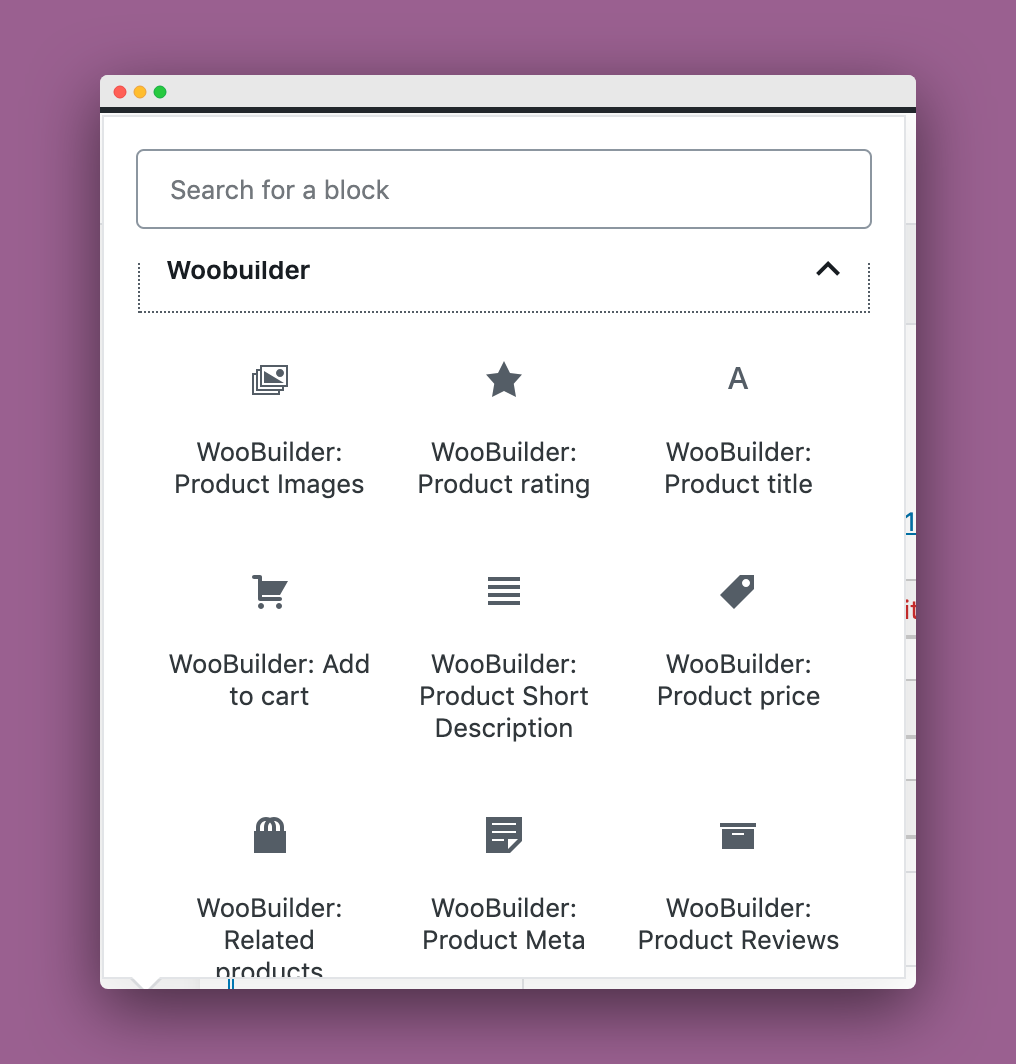The image size is (1016, 1064).
Task: Select the Short Description lines icon
Action: 504,591
